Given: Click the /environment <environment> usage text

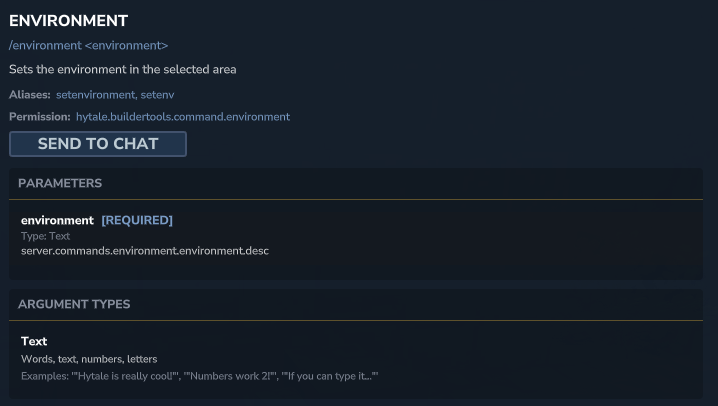Looking at the screenshot, I should 88,46.
